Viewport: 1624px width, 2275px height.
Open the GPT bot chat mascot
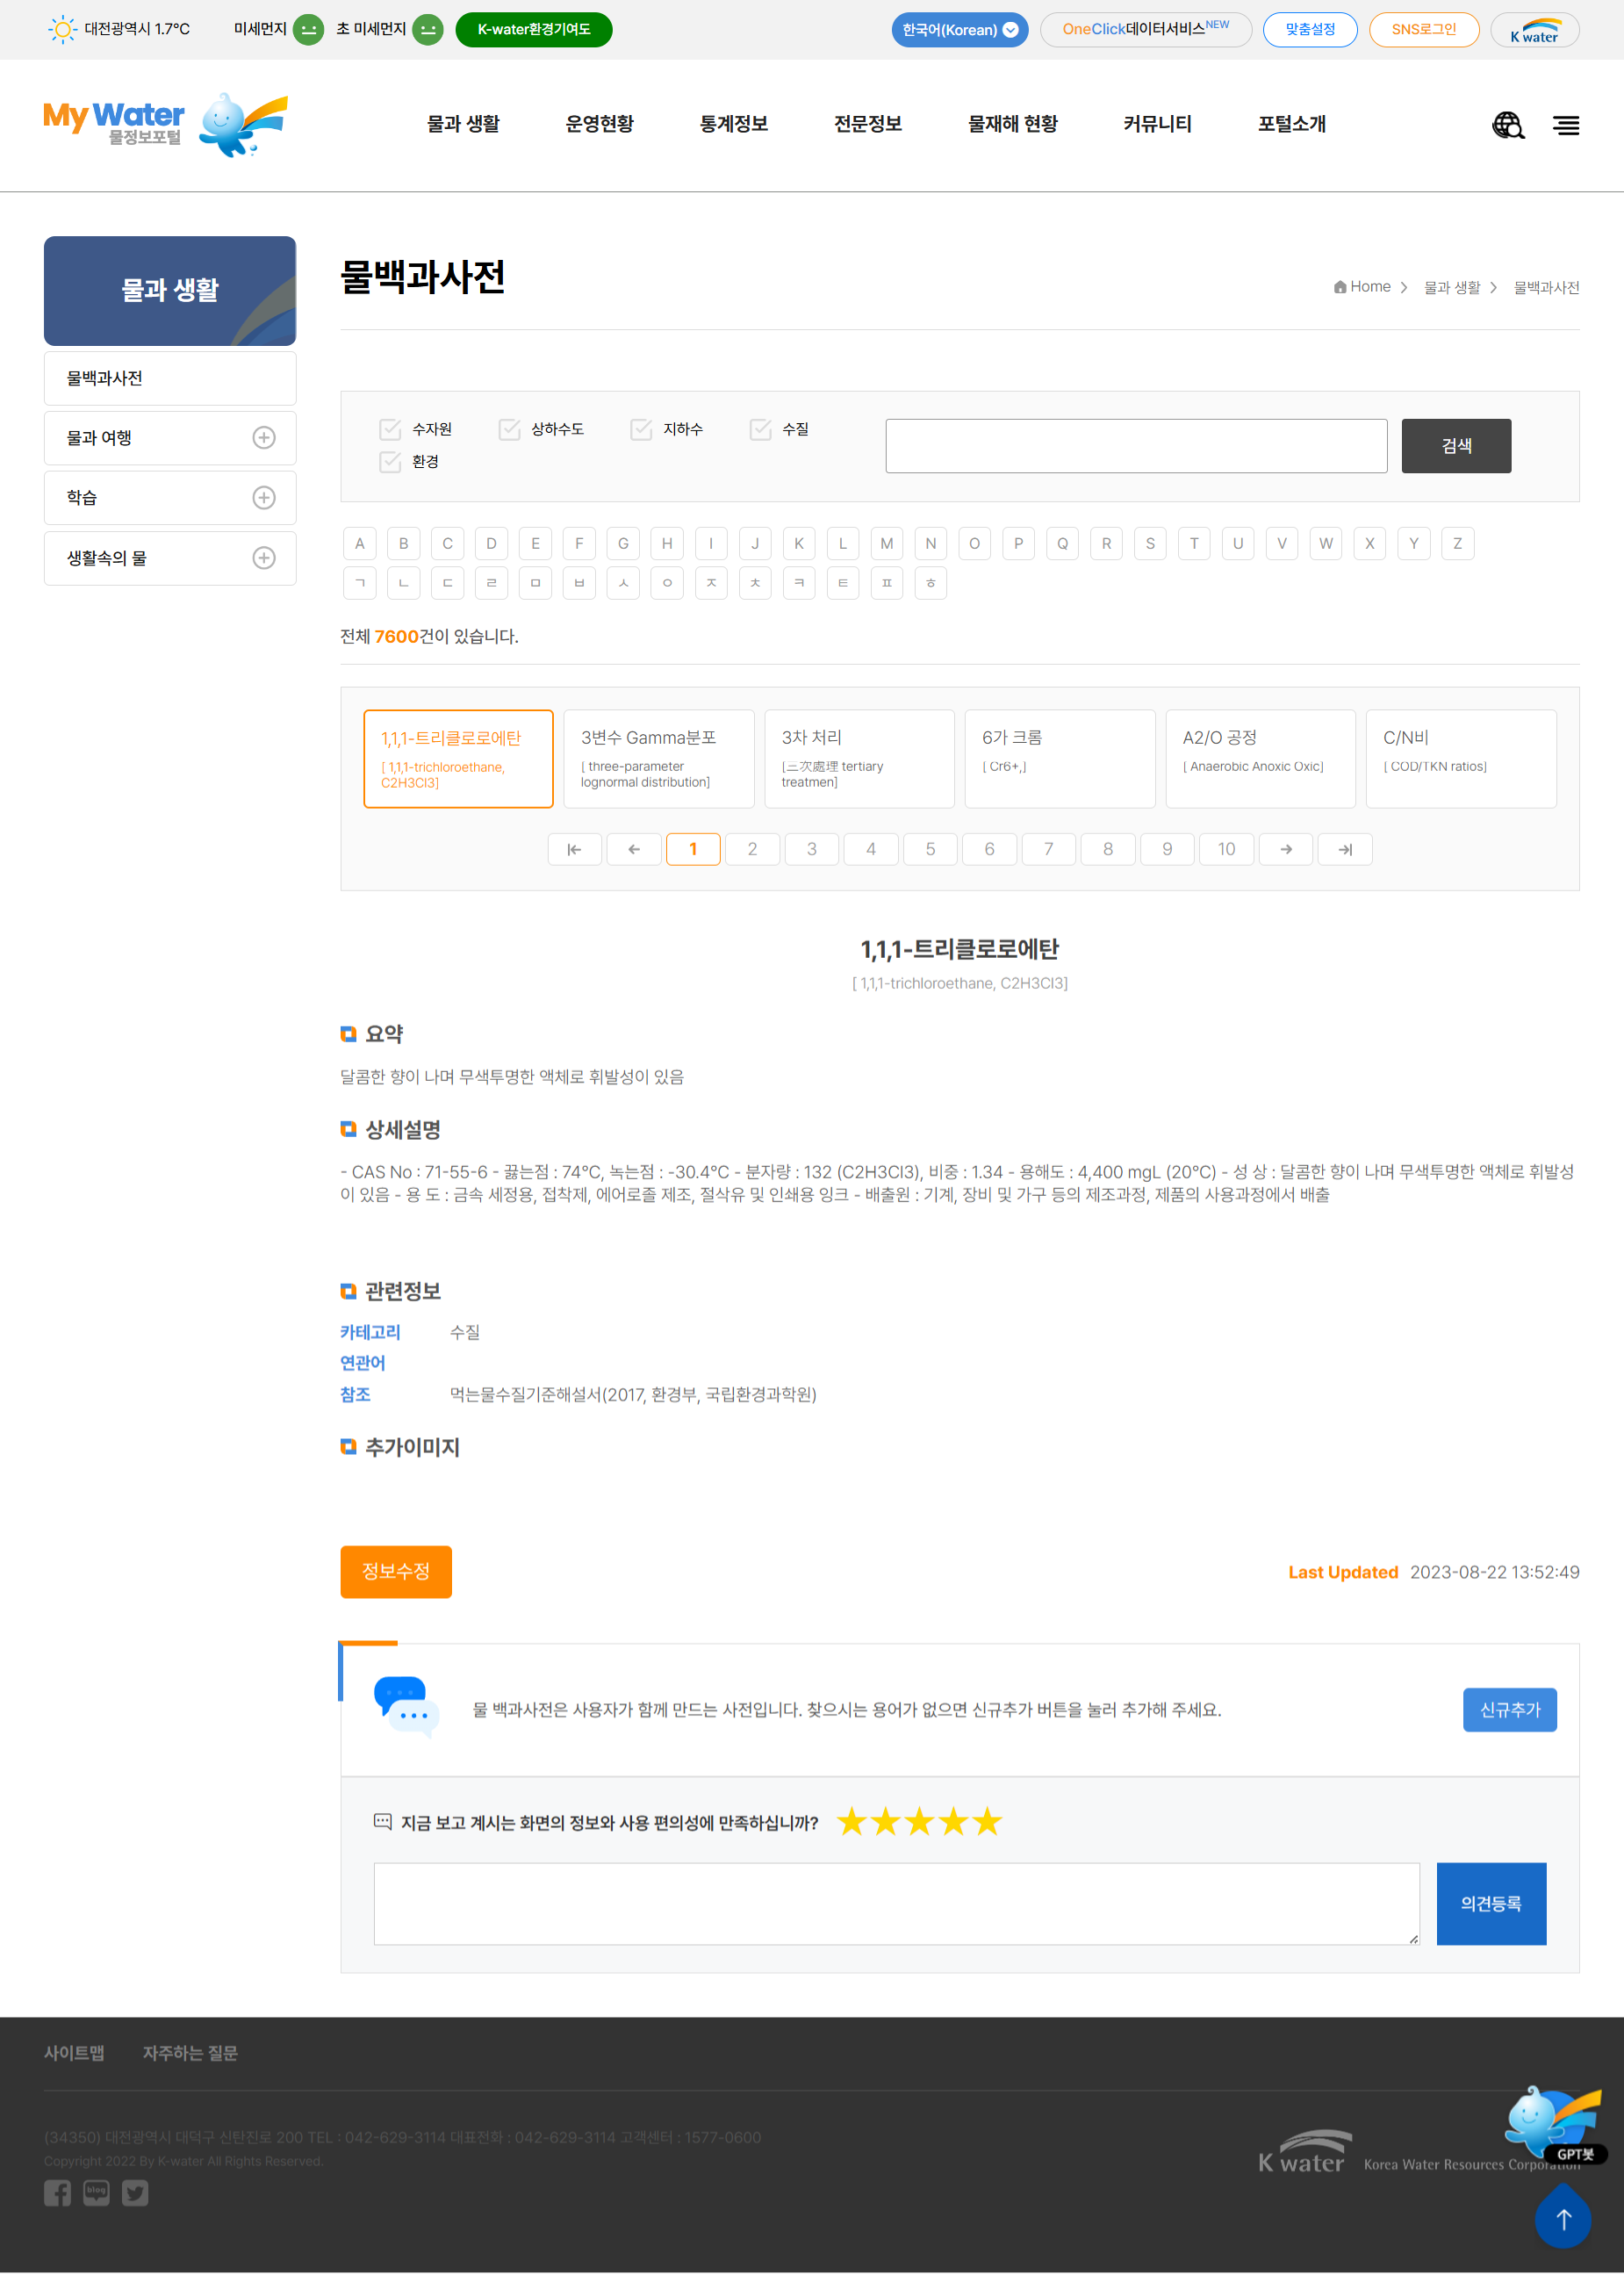[1553, 2124]
